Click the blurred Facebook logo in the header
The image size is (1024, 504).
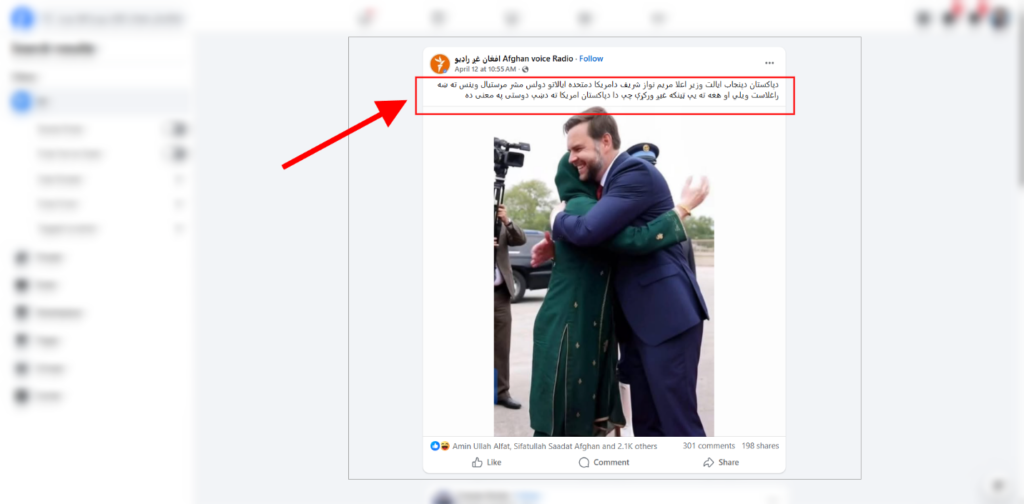(x=23, y=18)
